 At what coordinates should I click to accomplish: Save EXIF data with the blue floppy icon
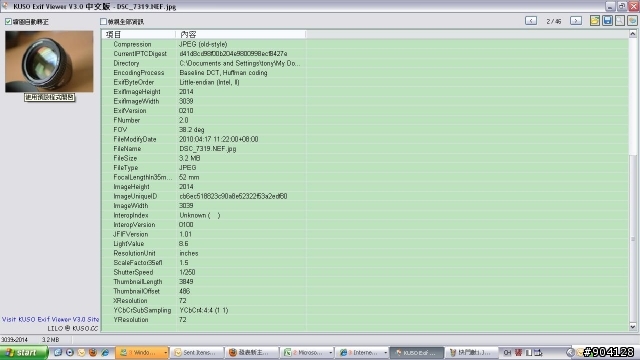pos(607,20)
